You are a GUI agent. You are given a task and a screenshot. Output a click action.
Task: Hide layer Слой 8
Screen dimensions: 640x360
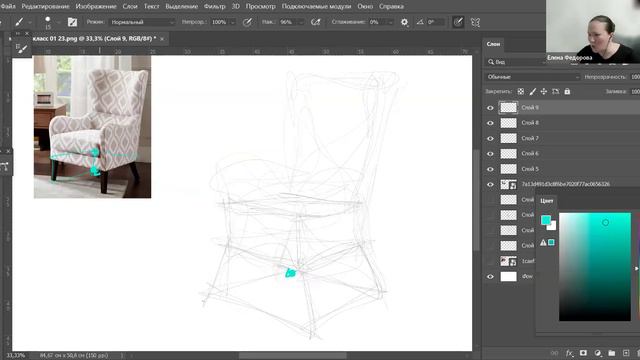(490, 123)
